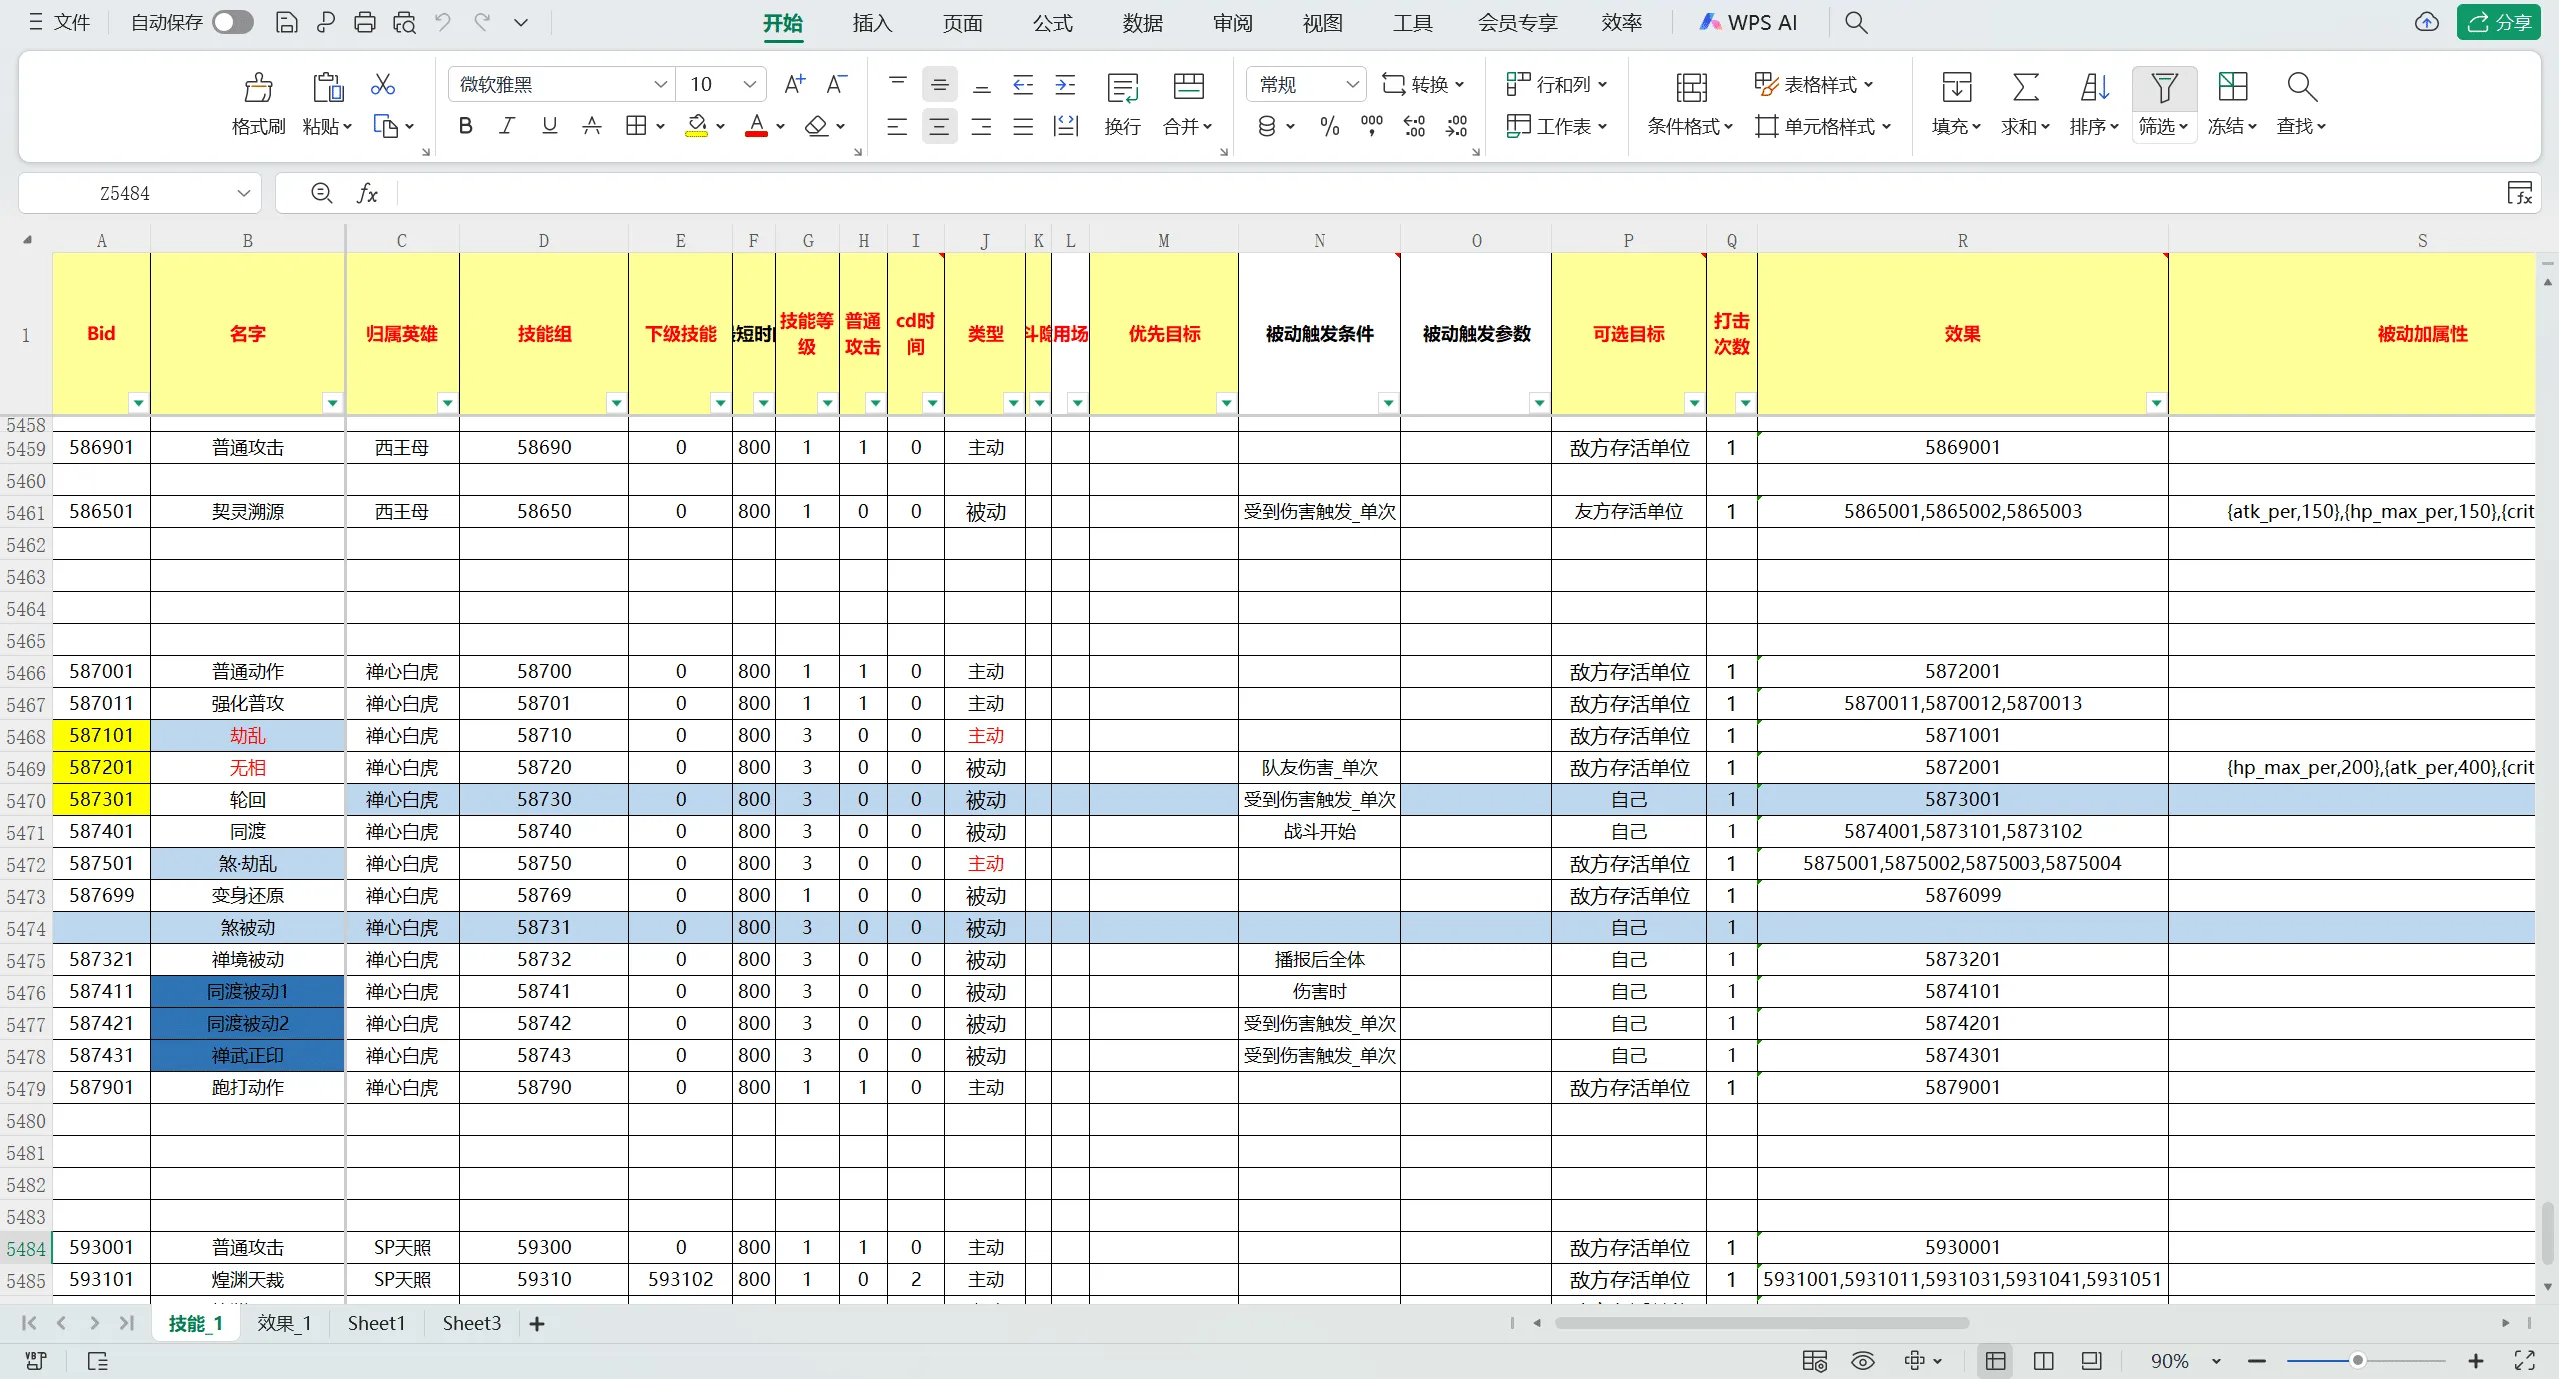Click the font color red swatch
2559x1379 pixels.
pos(756,126)
